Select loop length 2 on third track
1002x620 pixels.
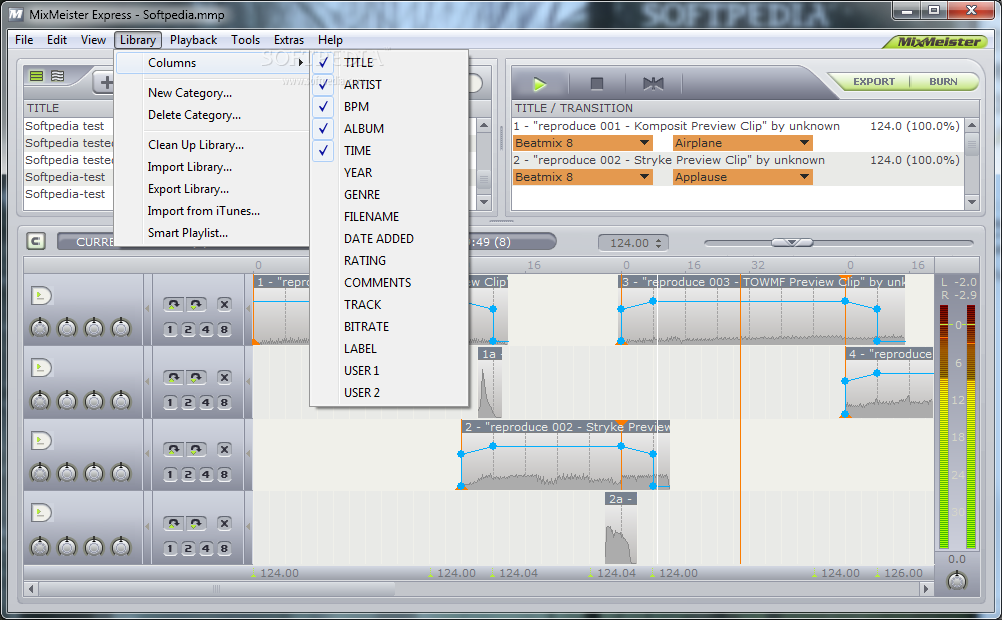point(188,475)
